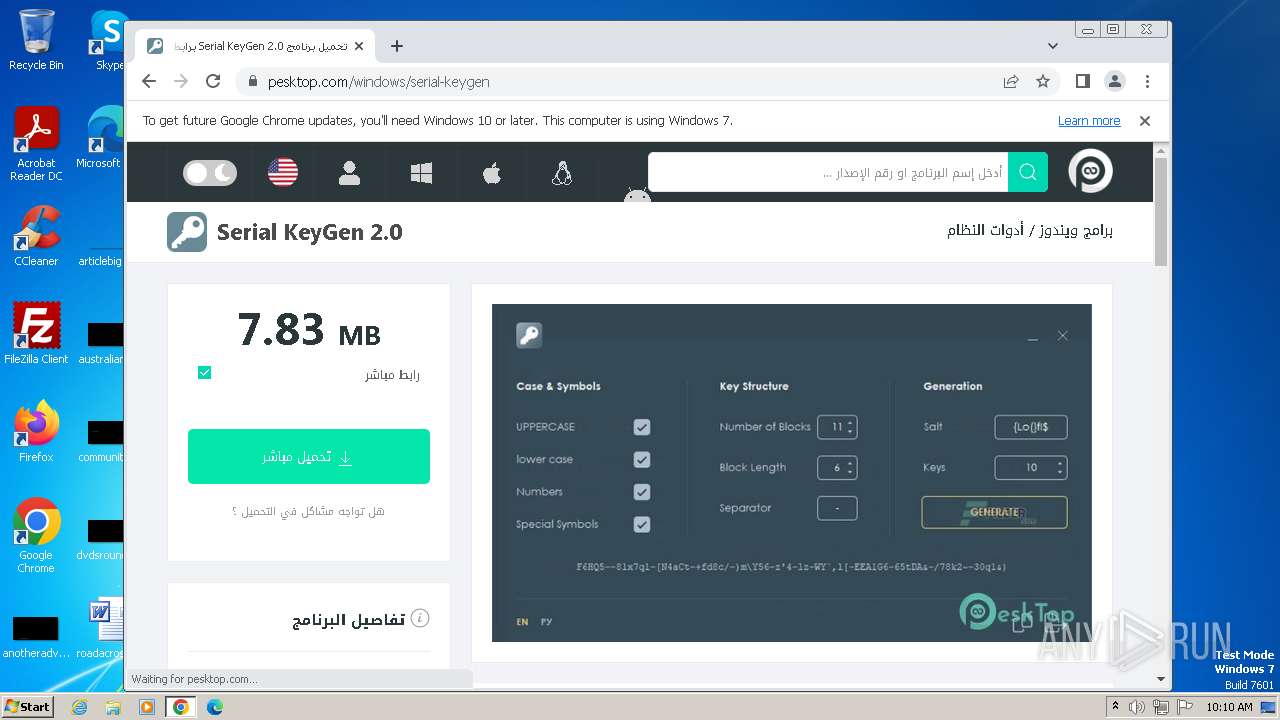This screenshot has height=720, width=1280.
Task: Open Windows Media Player from taskbar
Action: click(147, 707)
